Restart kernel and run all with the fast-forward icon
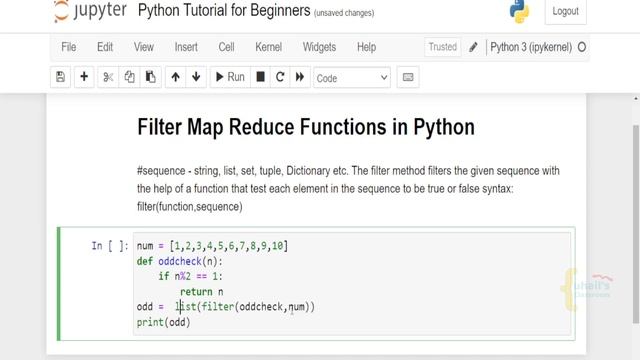640x360 pixels. pos(300,77)
